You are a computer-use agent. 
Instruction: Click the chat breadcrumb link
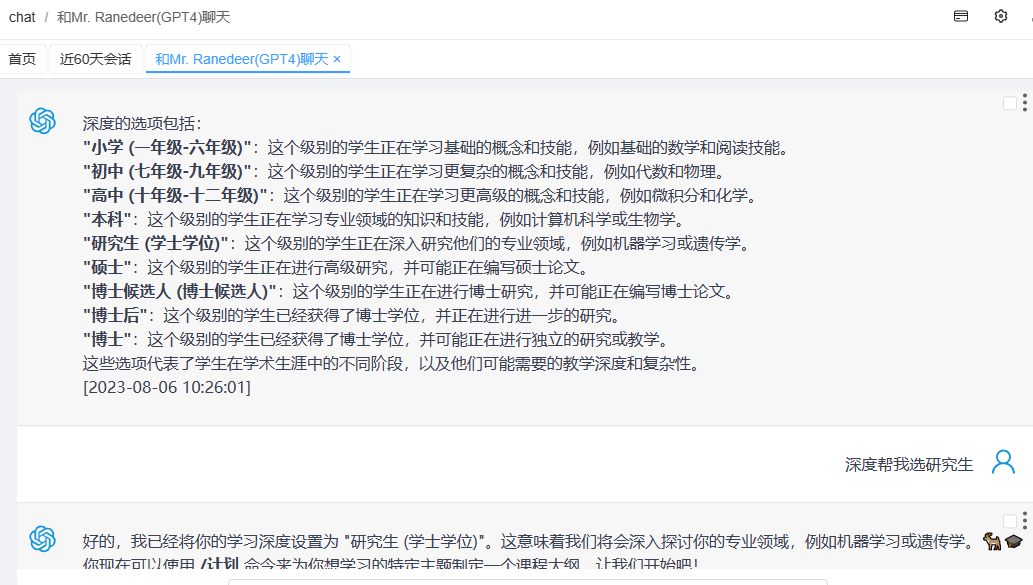(22, 17)
